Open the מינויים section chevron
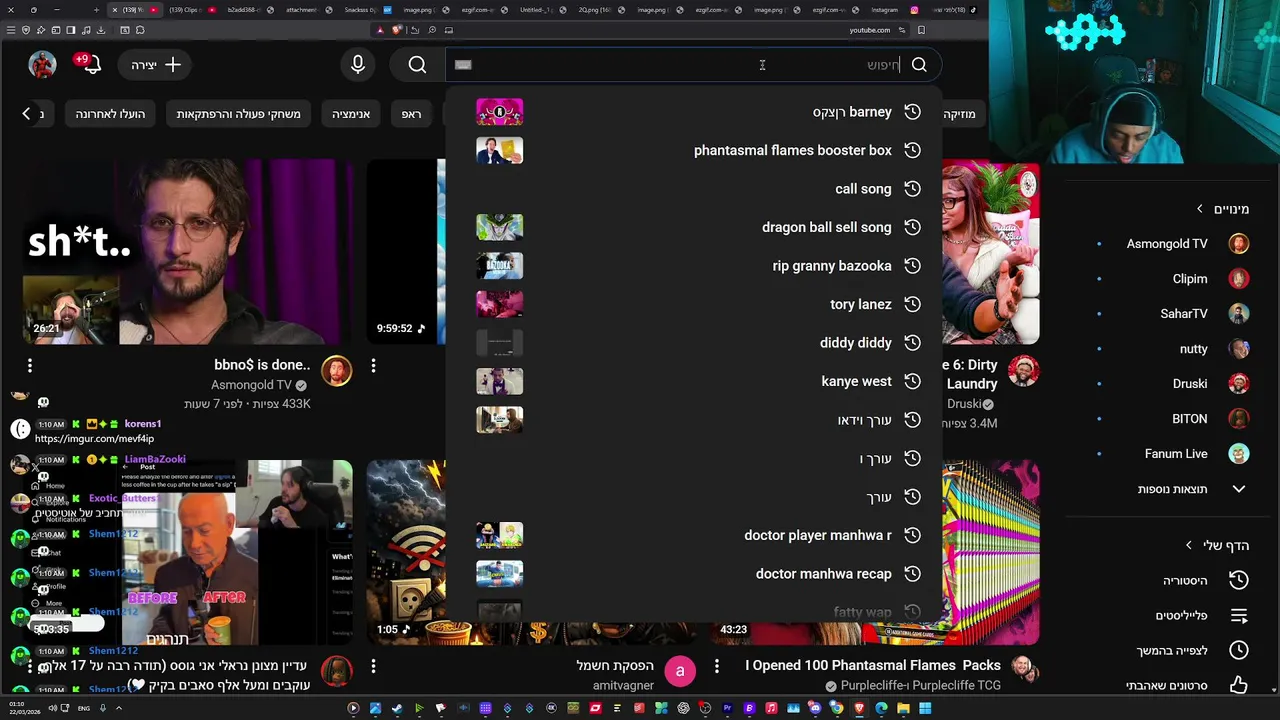The height and width of the screenshot is (720, 1280). pos(1200,209)
